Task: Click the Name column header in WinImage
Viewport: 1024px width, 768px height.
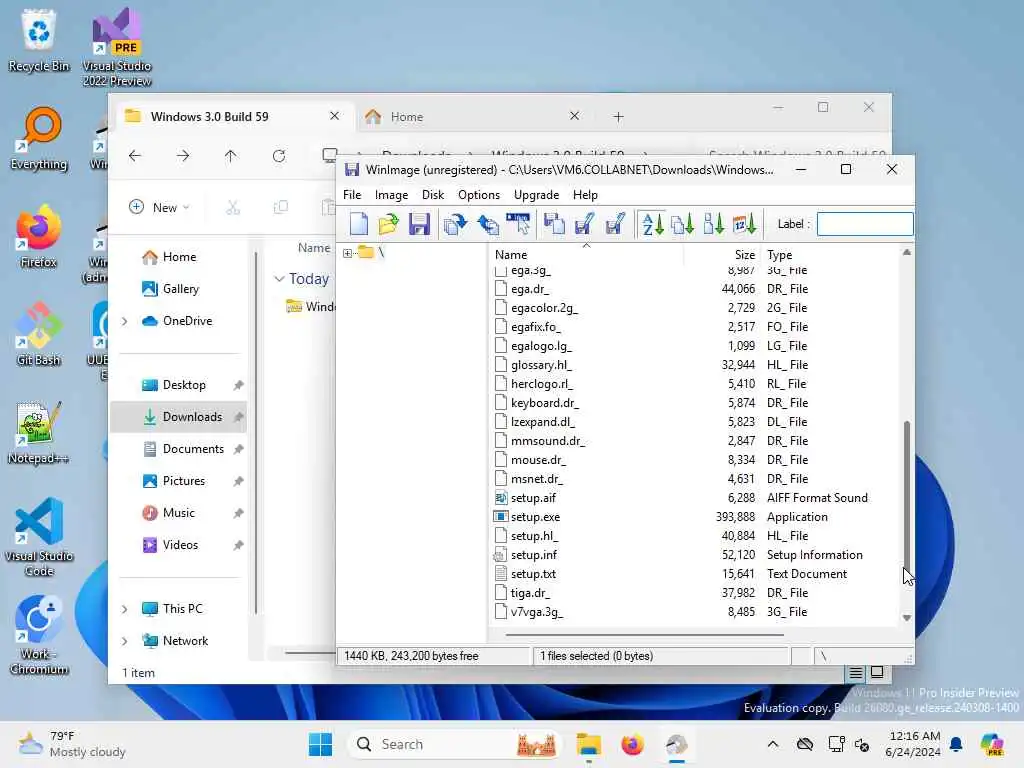Action: pos(511,255)
